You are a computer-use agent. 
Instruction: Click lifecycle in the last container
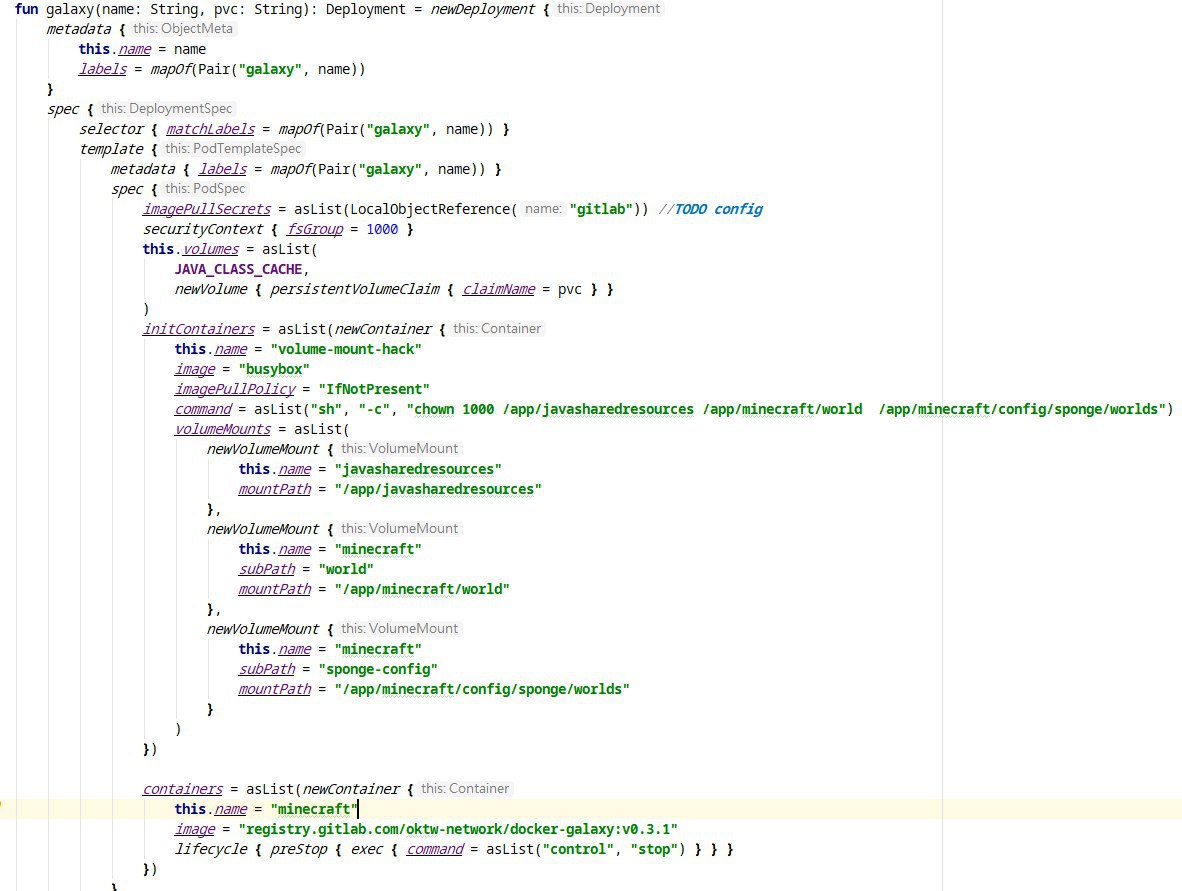tap(211, 849)
